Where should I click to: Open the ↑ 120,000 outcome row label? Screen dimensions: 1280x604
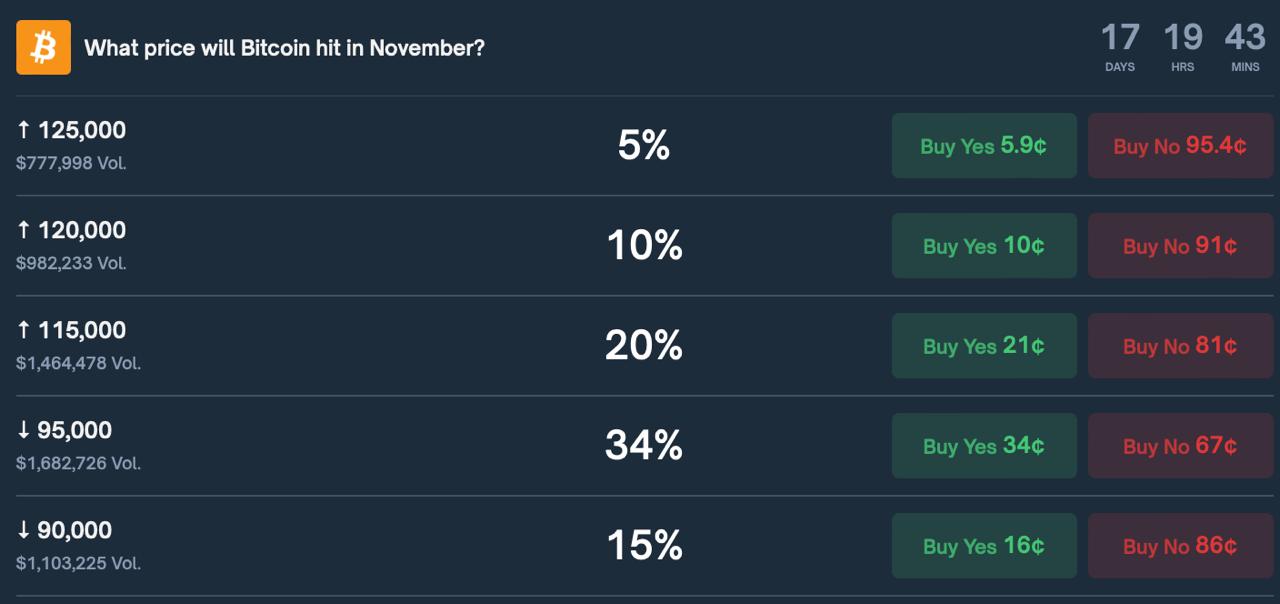72,230
